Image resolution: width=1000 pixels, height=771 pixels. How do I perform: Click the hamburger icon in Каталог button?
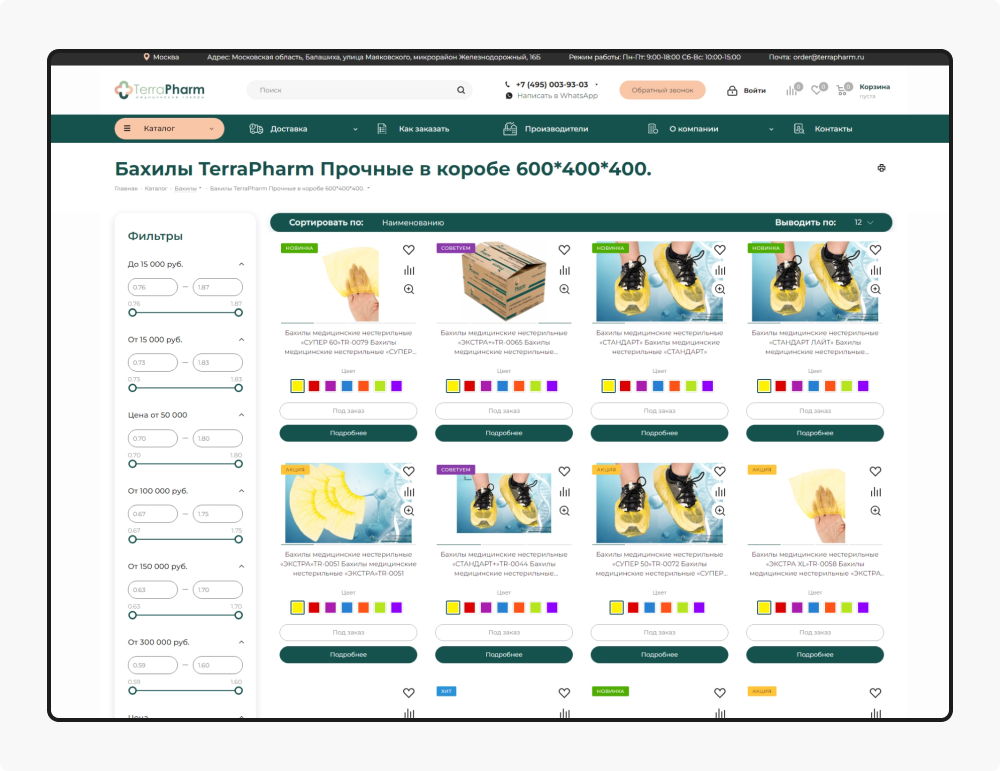click(127, 128)
